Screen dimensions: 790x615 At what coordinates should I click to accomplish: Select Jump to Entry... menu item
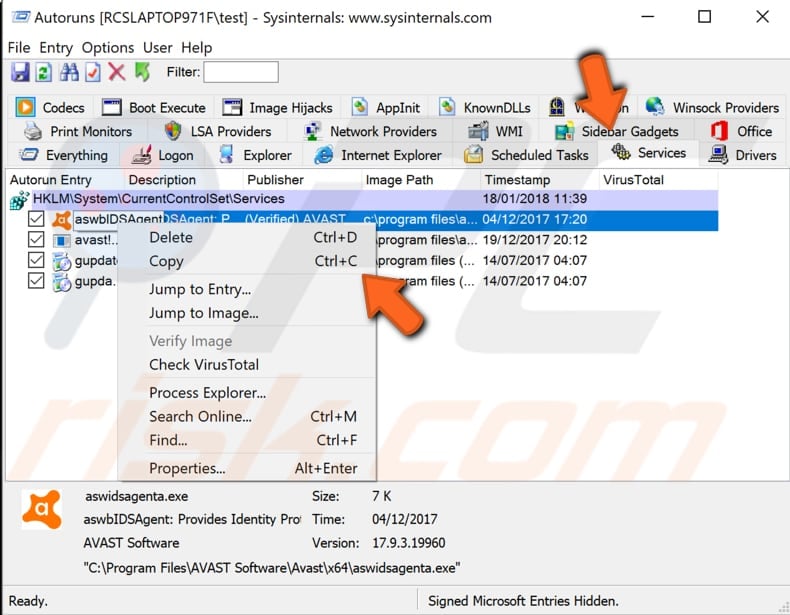[247, 289]
